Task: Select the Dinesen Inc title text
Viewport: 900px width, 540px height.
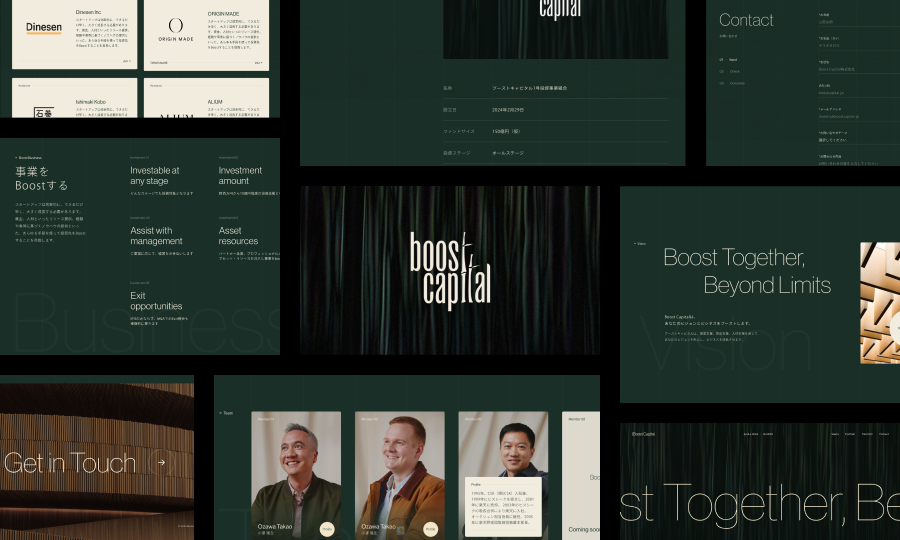Action: click(88, 12)
